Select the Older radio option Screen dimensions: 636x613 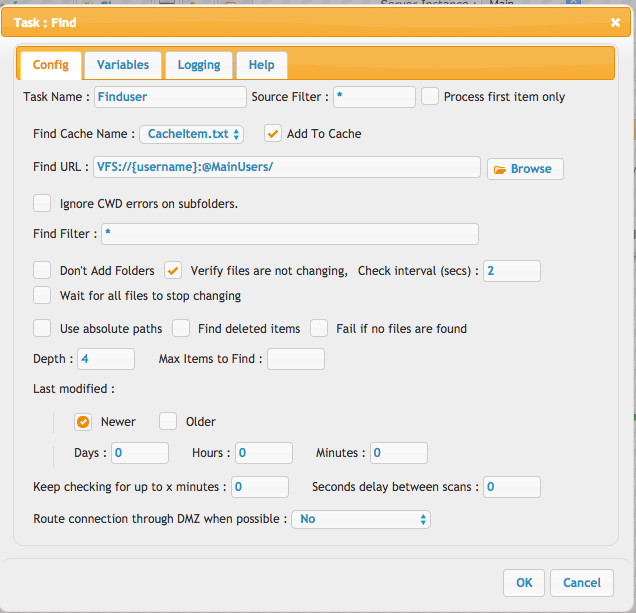pyautogui.click(x=168, y=422)
